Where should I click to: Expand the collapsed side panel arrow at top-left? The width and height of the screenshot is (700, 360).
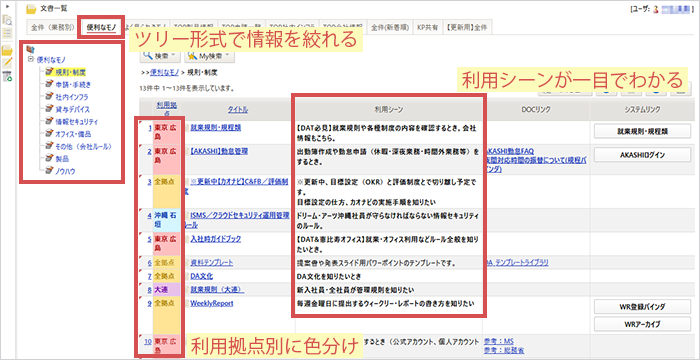coord(7,6)
